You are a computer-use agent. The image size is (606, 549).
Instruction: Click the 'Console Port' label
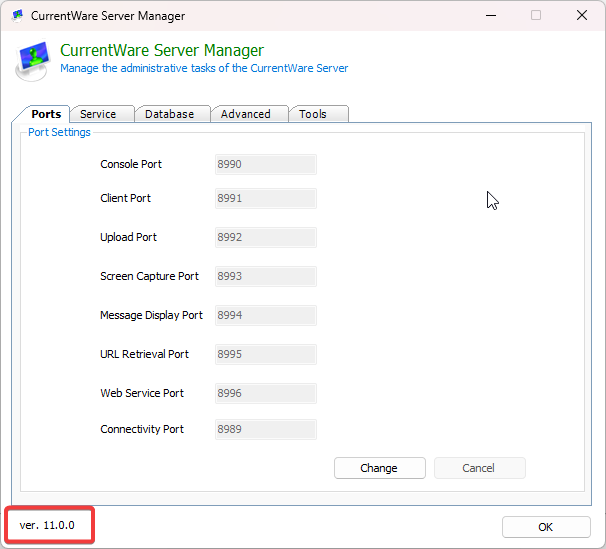[x=131, y=164]
